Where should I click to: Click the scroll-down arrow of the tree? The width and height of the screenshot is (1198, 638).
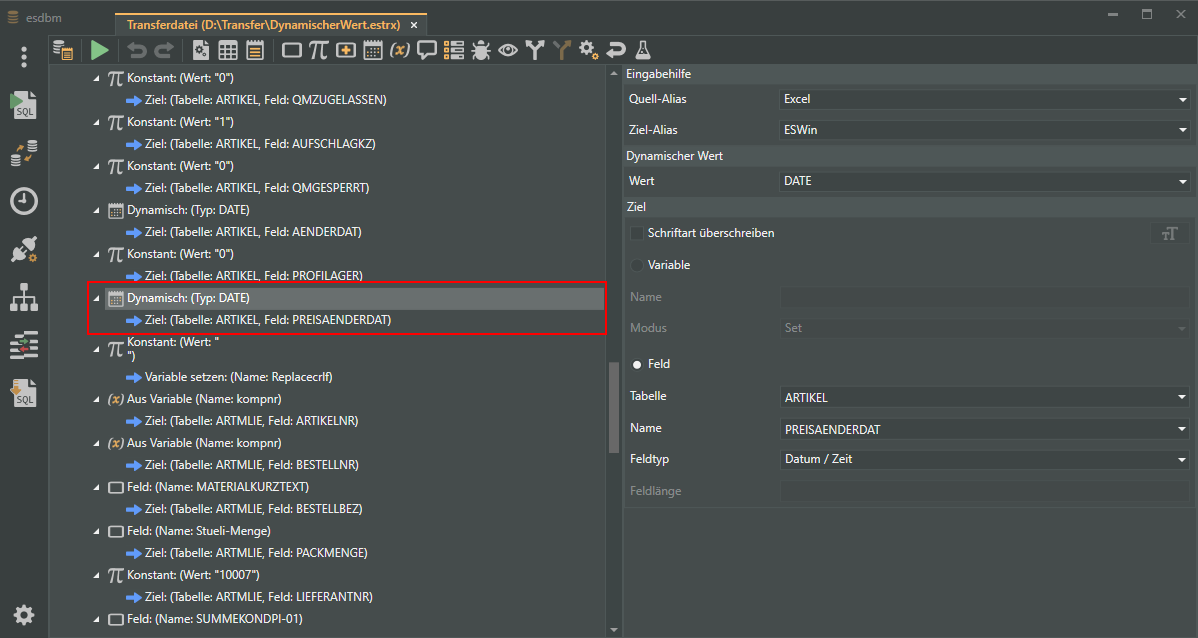(x=614, y=630)
